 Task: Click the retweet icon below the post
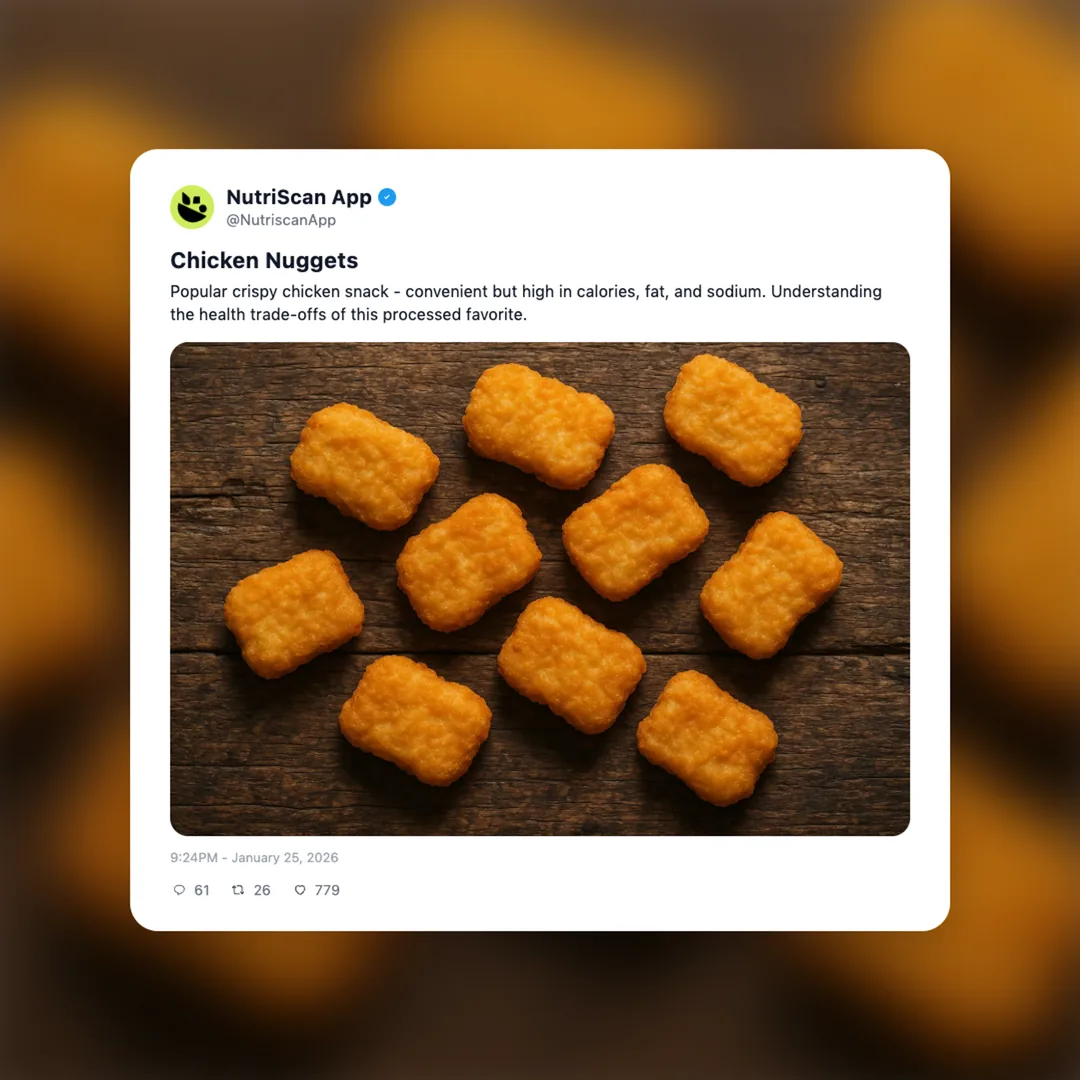(x=240, y=890)
